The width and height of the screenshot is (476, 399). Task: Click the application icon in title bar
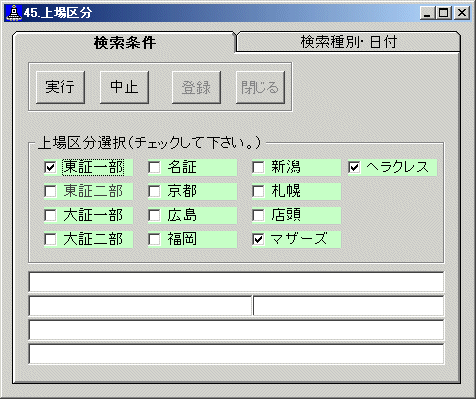pyautogui.click(x=14, y=13)
